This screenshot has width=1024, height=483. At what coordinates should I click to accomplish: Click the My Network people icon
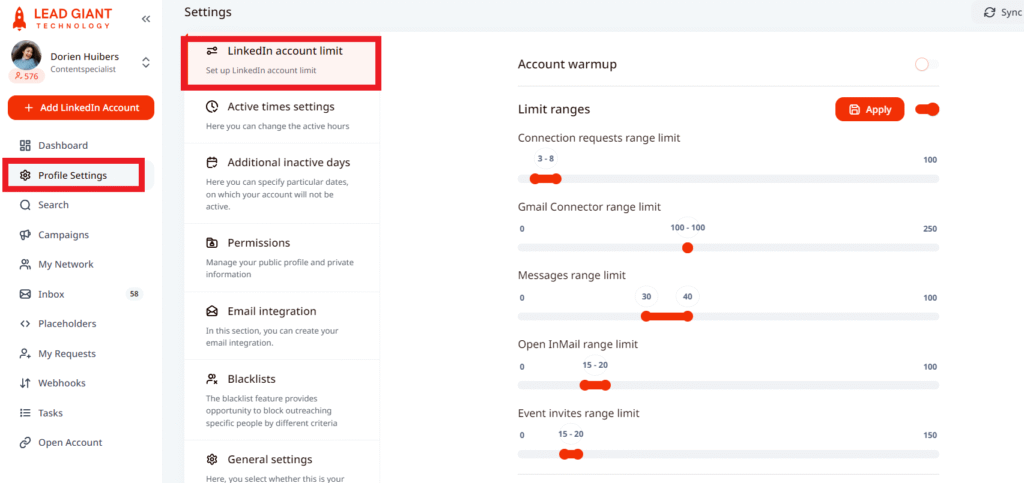[25, 265]
